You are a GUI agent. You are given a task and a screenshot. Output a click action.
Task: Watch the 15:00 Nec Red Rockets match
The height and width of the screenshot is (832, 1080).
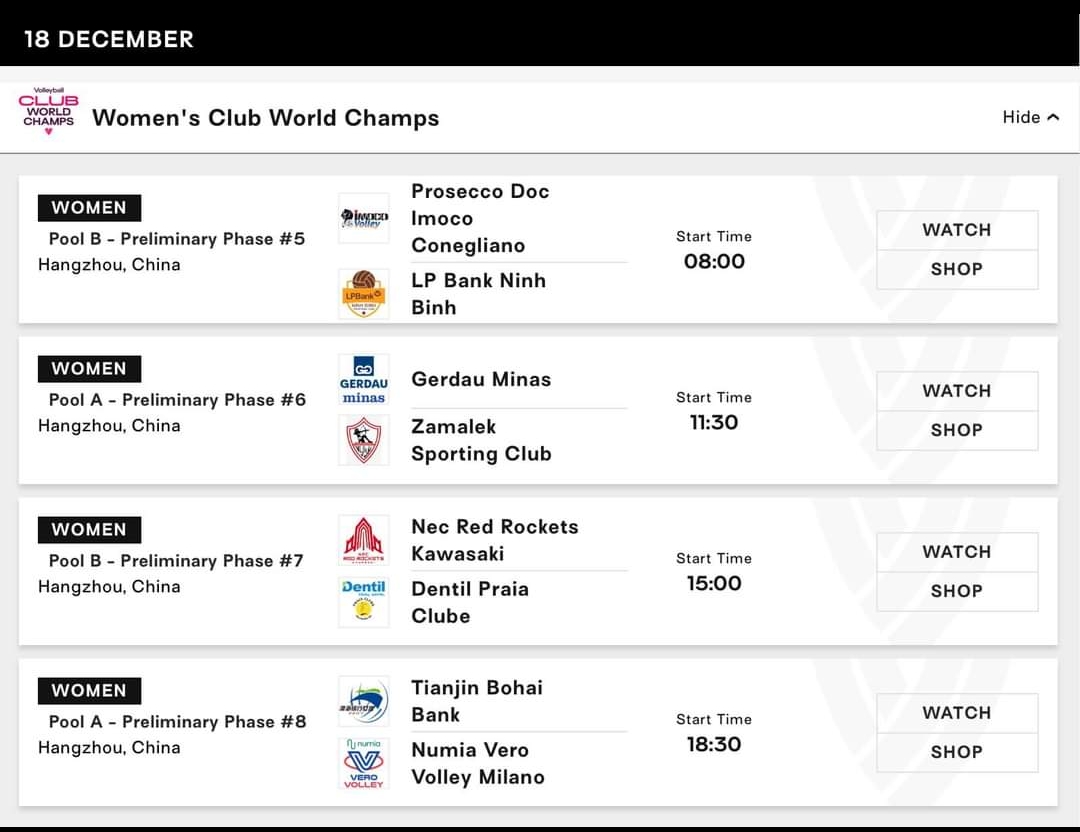(957, 552)
